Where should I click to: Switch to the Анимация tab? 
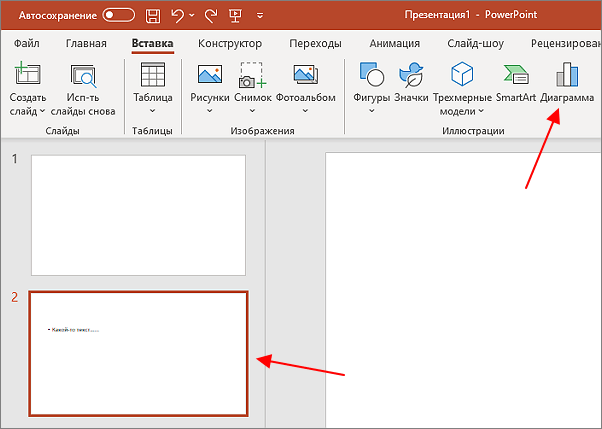coord(395,43)
